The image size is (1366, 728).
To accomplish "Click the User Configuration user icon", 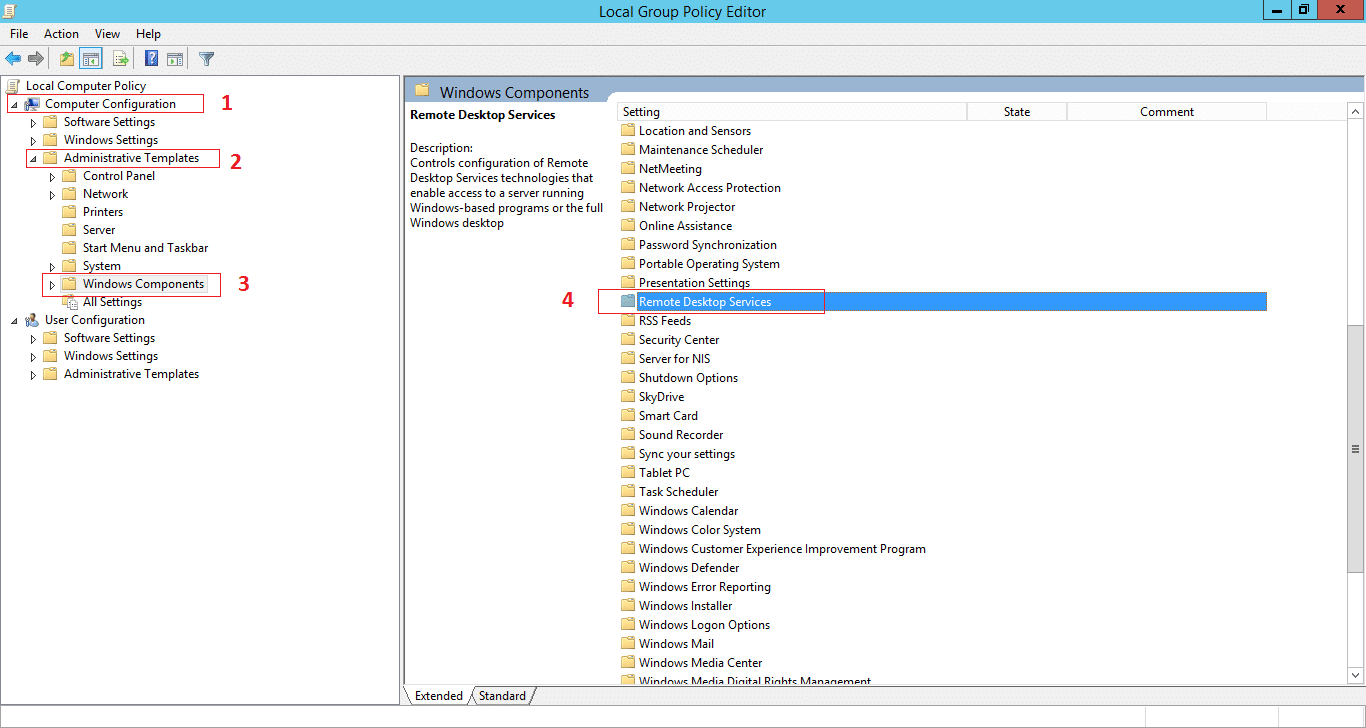I will [x=32, y=320].
